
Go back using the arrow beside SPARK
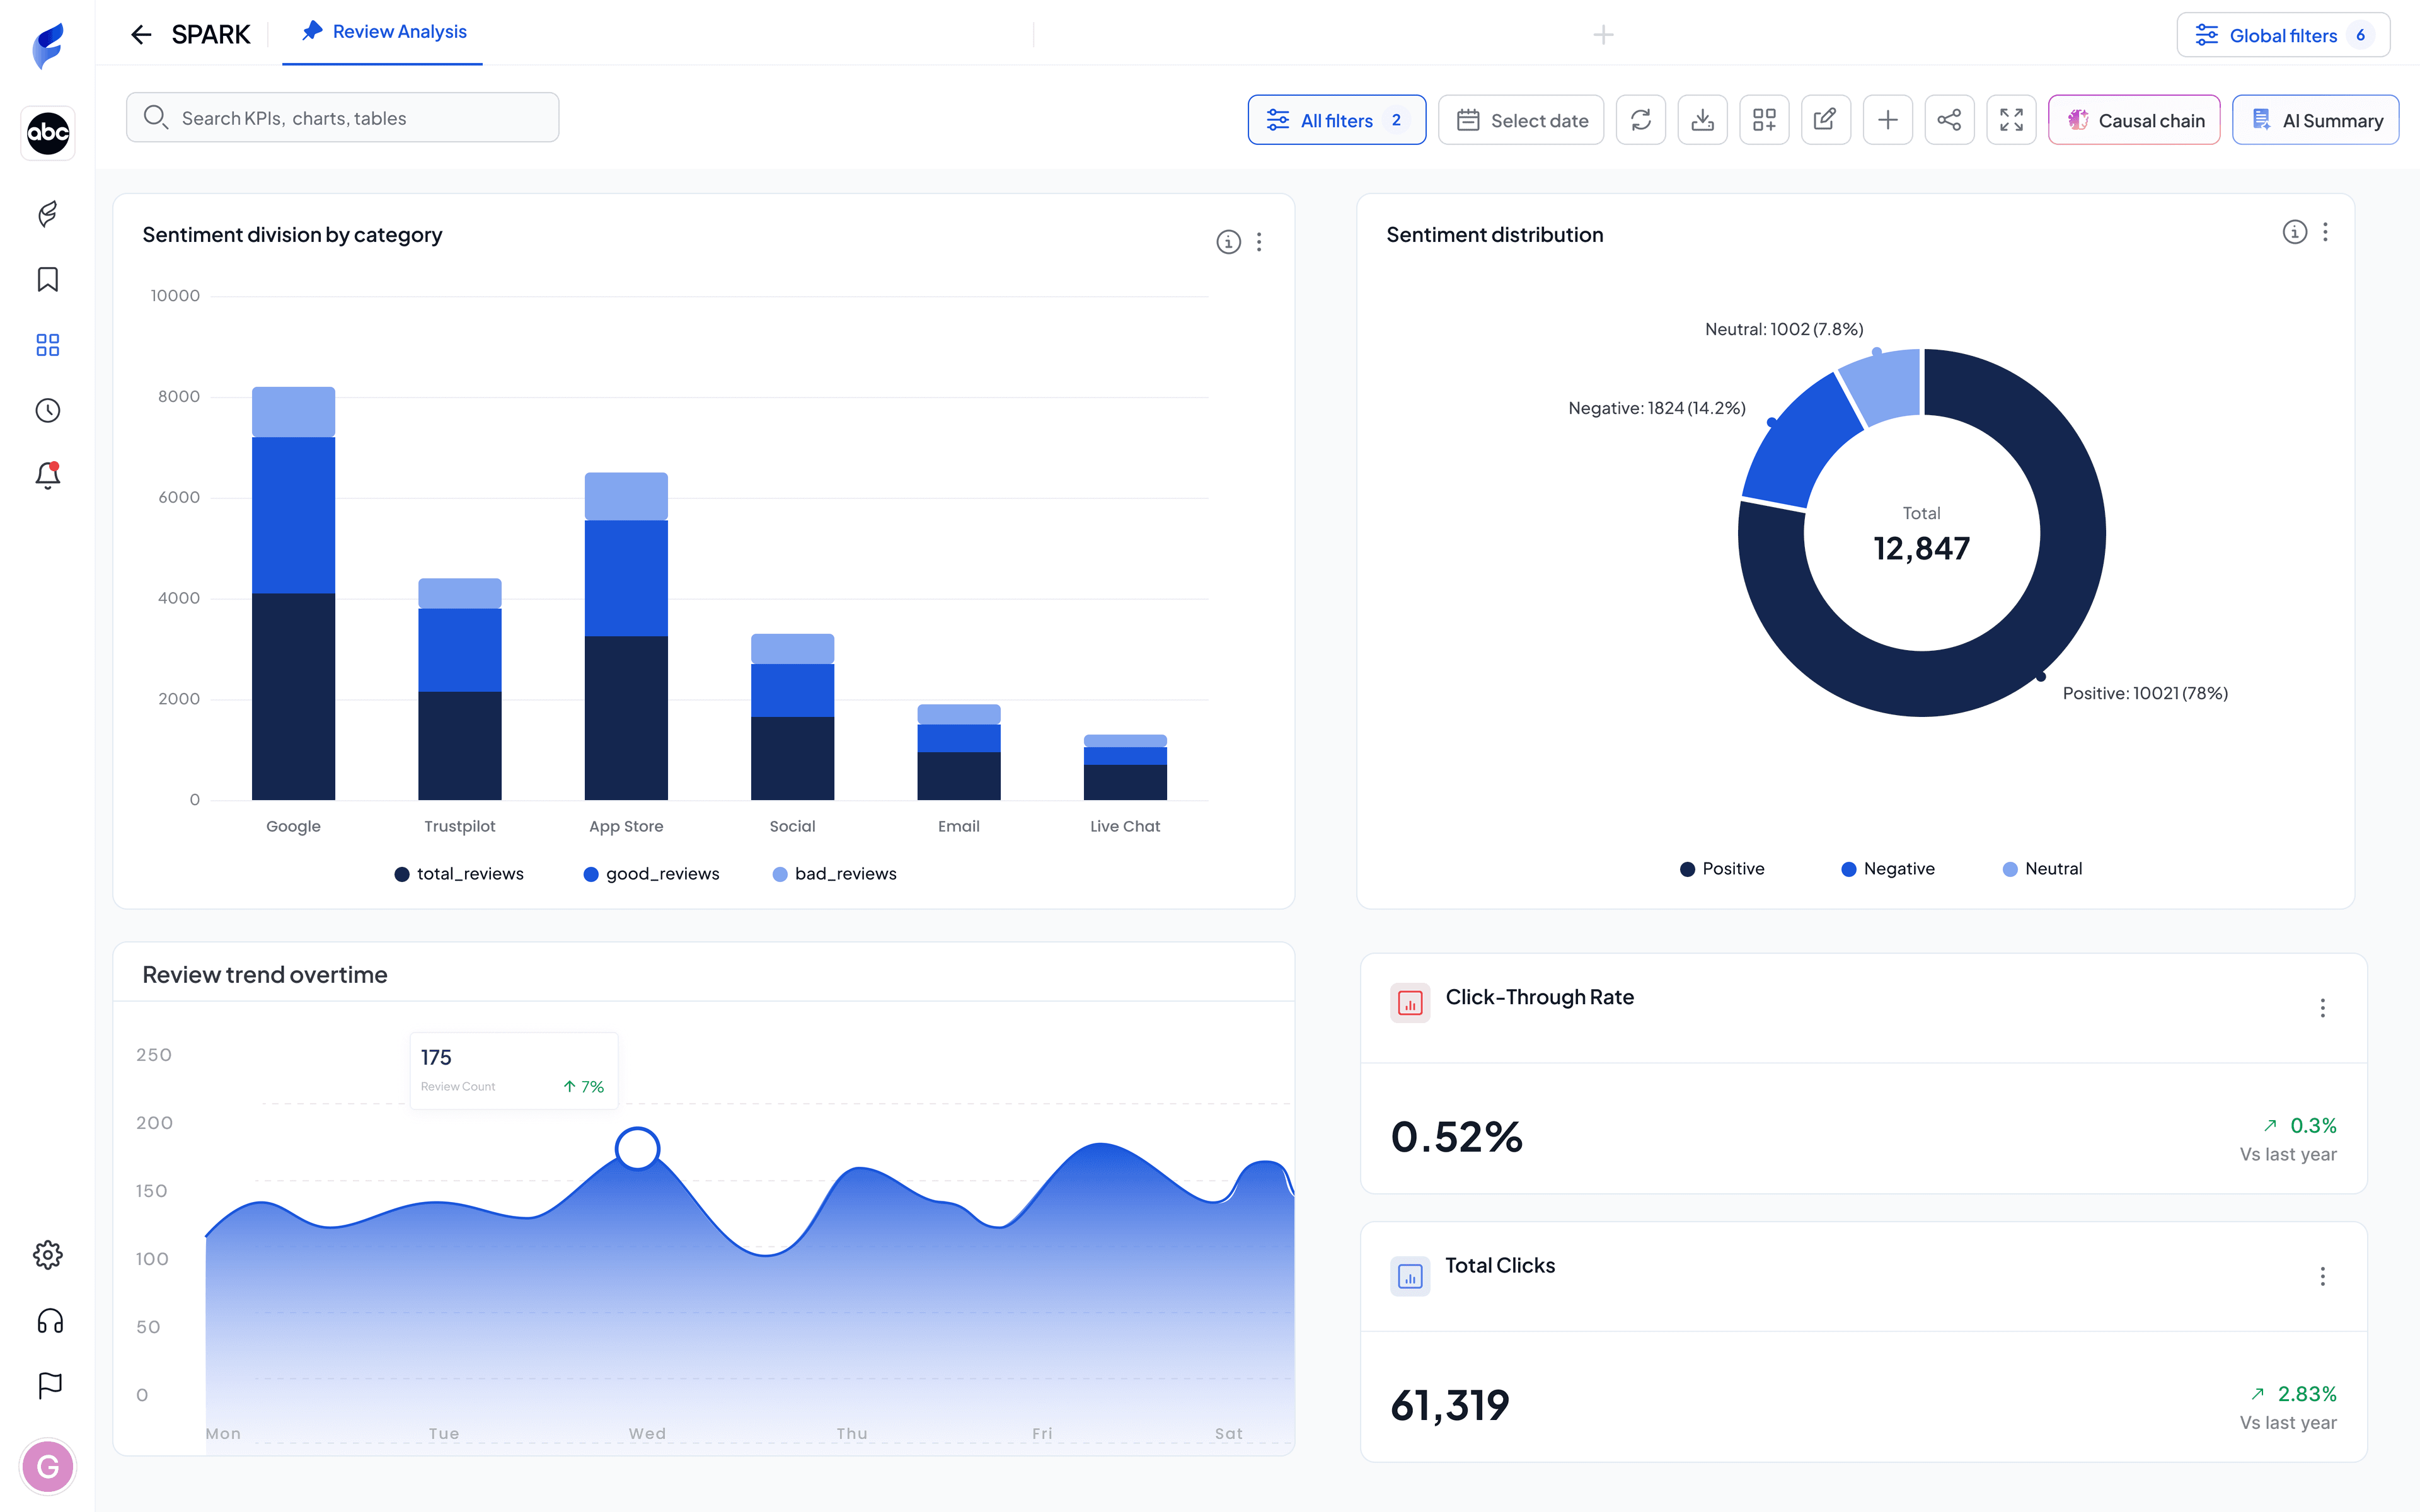tap(141, 35)
